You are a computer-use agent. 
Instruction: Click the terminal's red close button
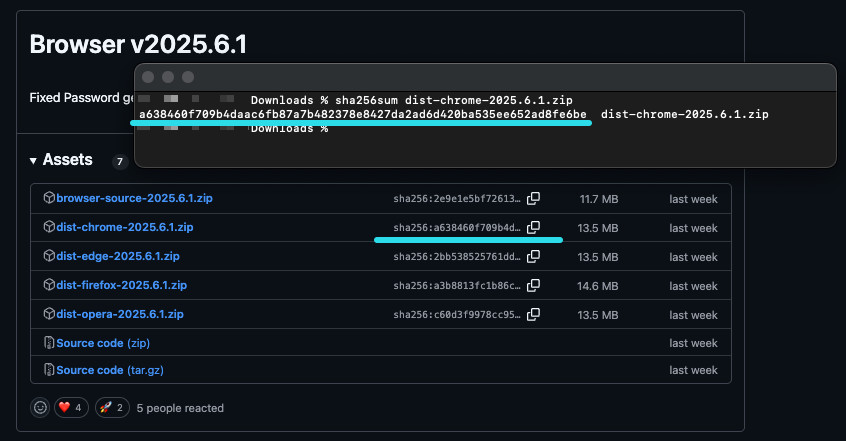pyautogui.click(x=148, y=77)
